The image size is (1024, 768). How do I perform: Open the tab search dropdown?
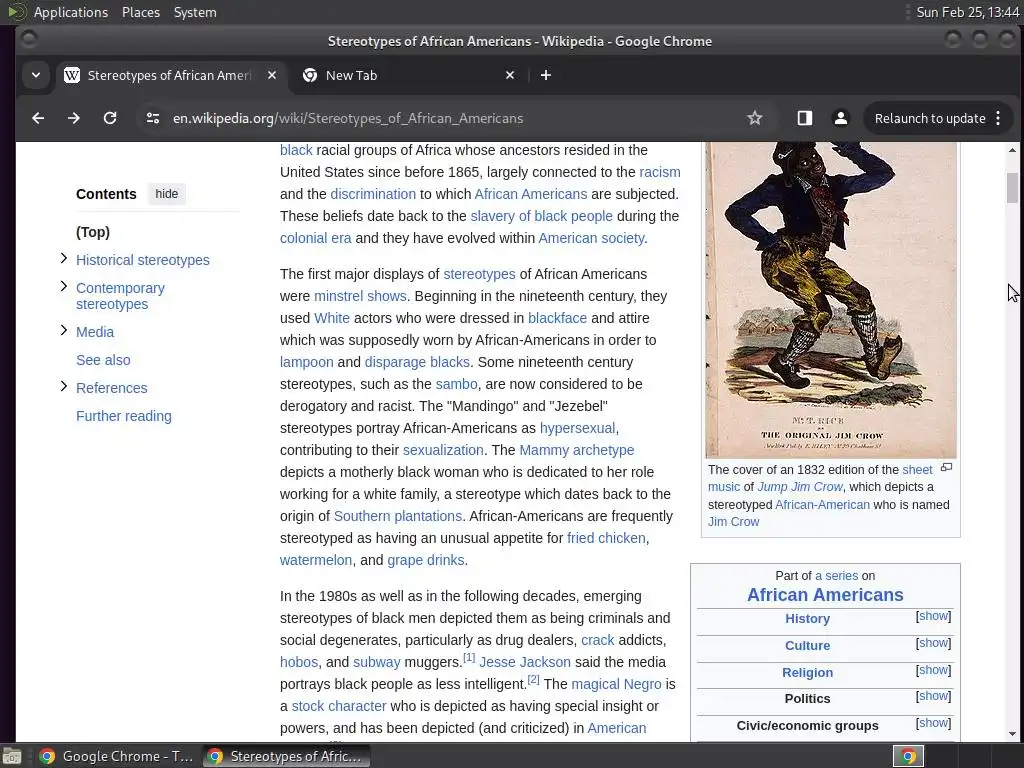point(36,75)
